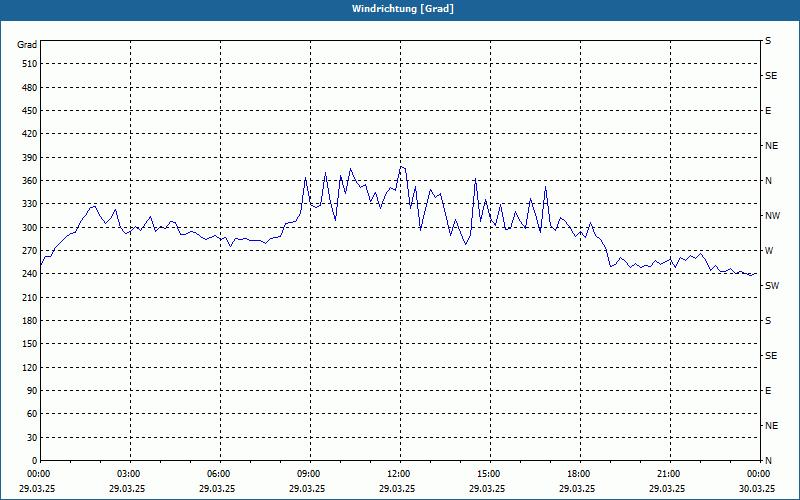Select the 480 value on the degree axis
Image resolution: width=800 pixels, height=500 pixels.
(x=30, y=88)
